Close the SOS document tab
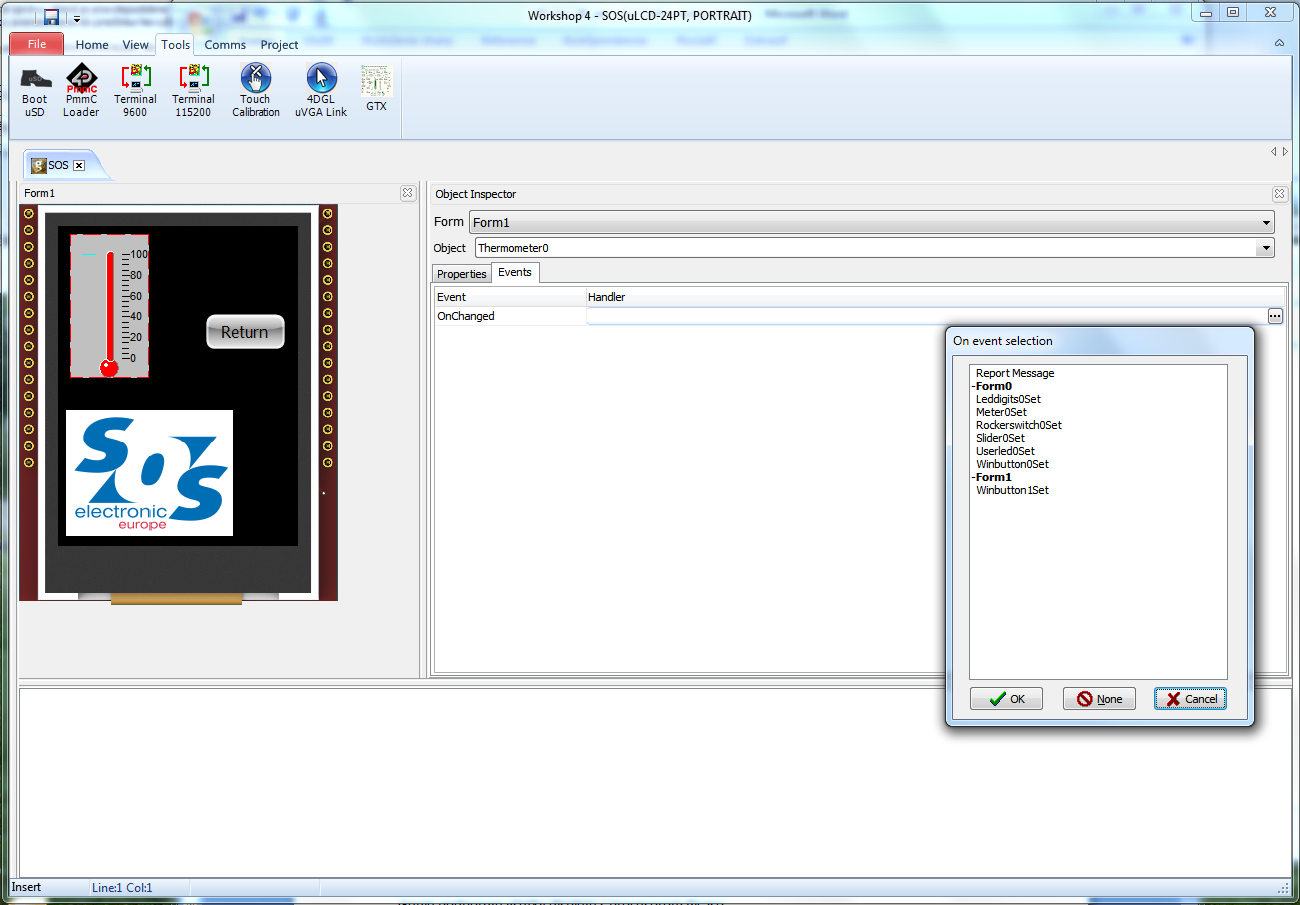 [x=79, y=165]
